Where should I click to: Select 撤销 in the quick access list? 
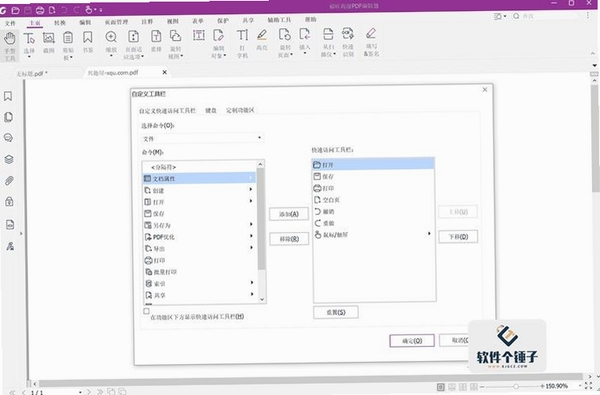[x=374, y=211]
